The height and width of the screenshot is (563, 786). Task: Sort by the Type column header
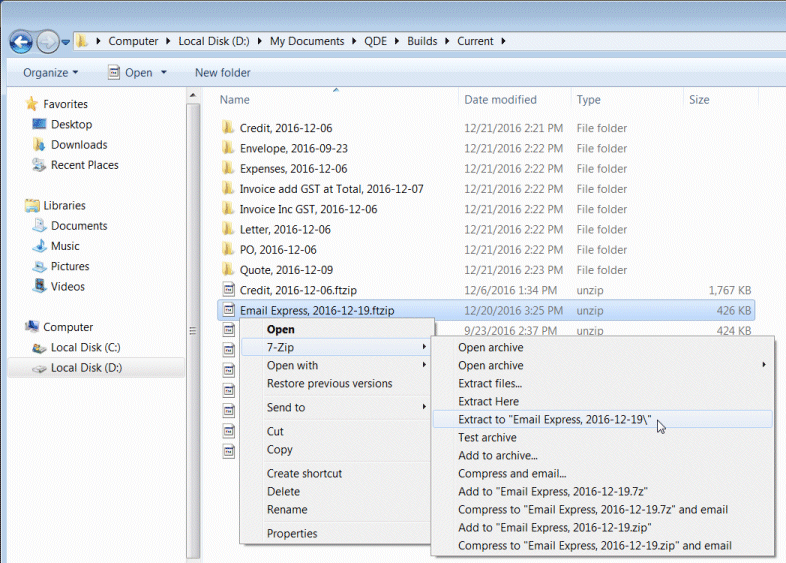pyautogui.click(x=588, y=99)
